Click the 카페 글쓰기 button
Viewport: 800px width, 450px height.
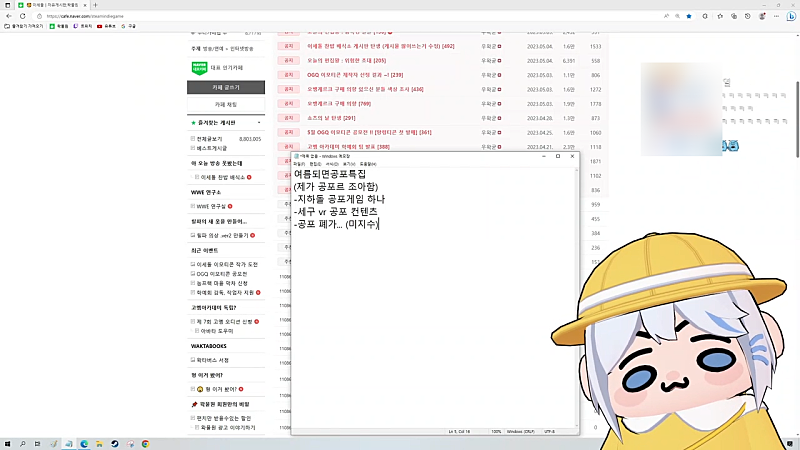click(x=226, y=87)
